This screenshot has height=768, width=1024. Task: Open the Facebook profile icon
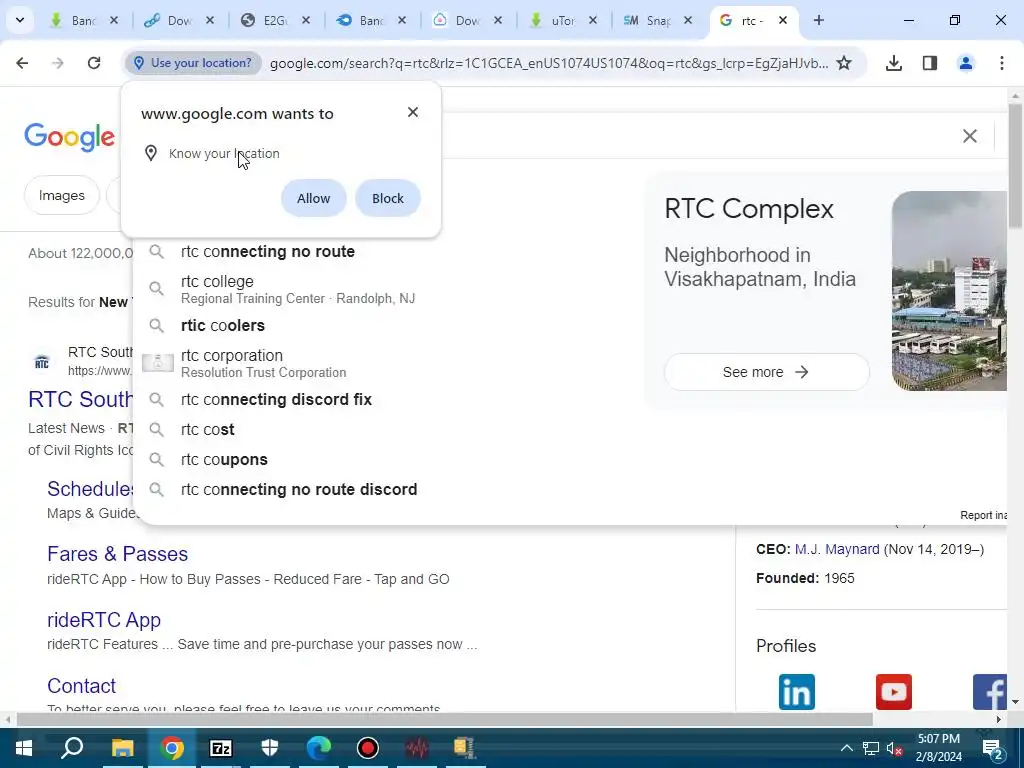pyautogui.click(x=990, y=692)
